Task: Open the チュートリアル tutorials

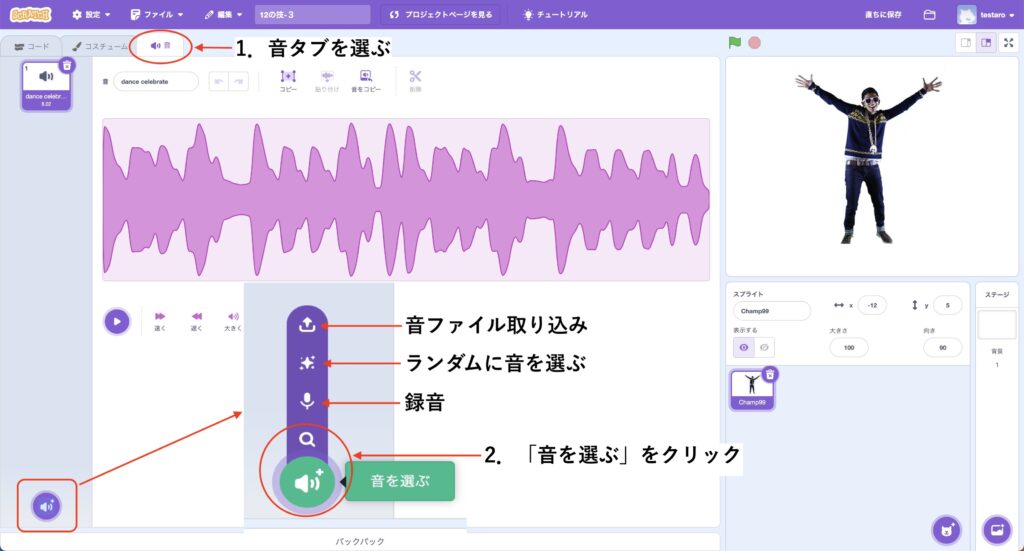Action: (555, 14)
